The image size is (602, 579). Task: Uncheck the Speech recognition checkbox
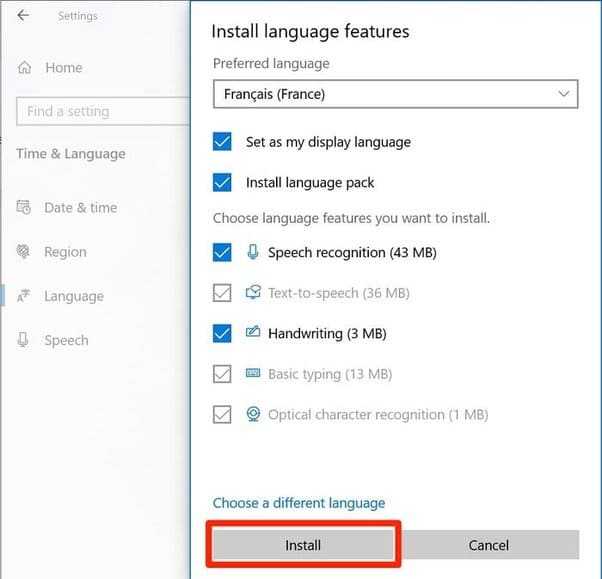222,253
